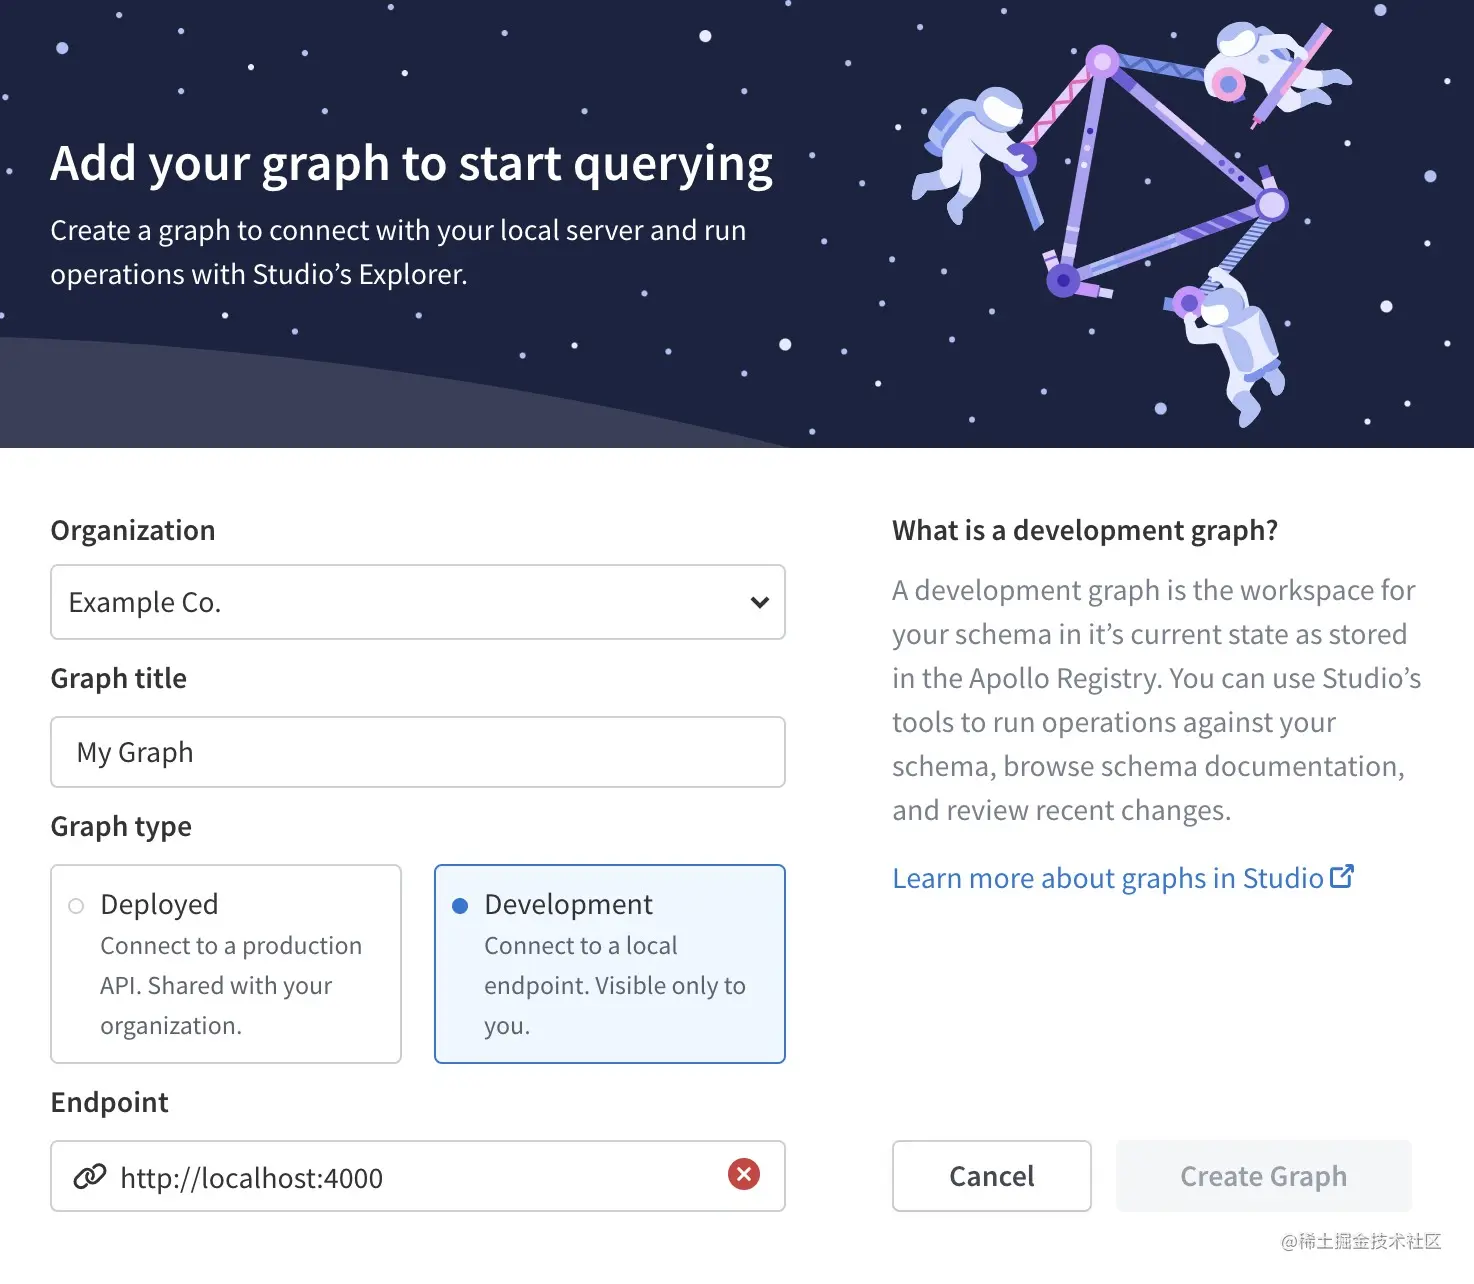The width and height of the screenshot is (1474, 1284).
Task: Click the Cancel button
Action: (991, 1176)
